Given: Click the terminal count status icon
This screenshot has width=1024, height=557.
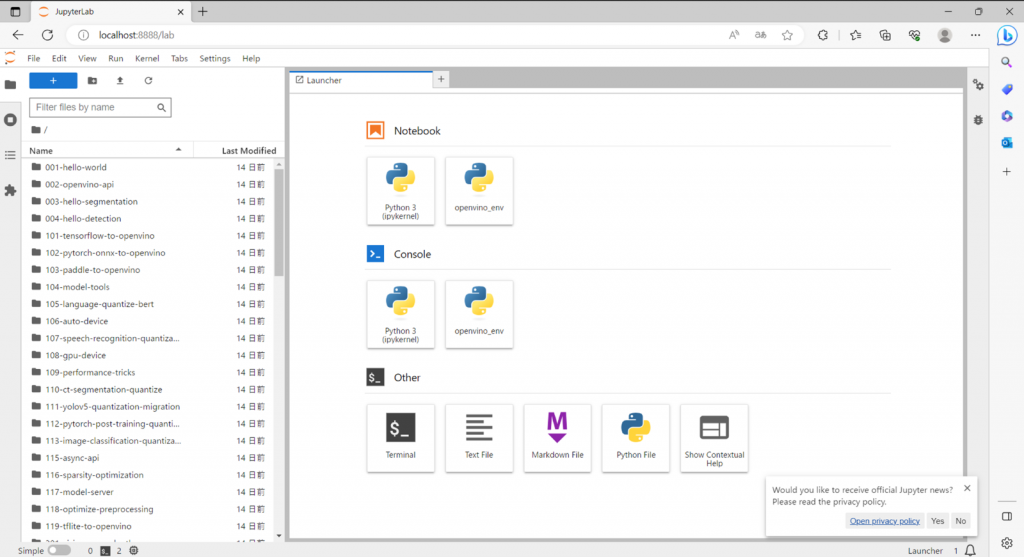Looking at the screenshot, I should click(105, 550).
